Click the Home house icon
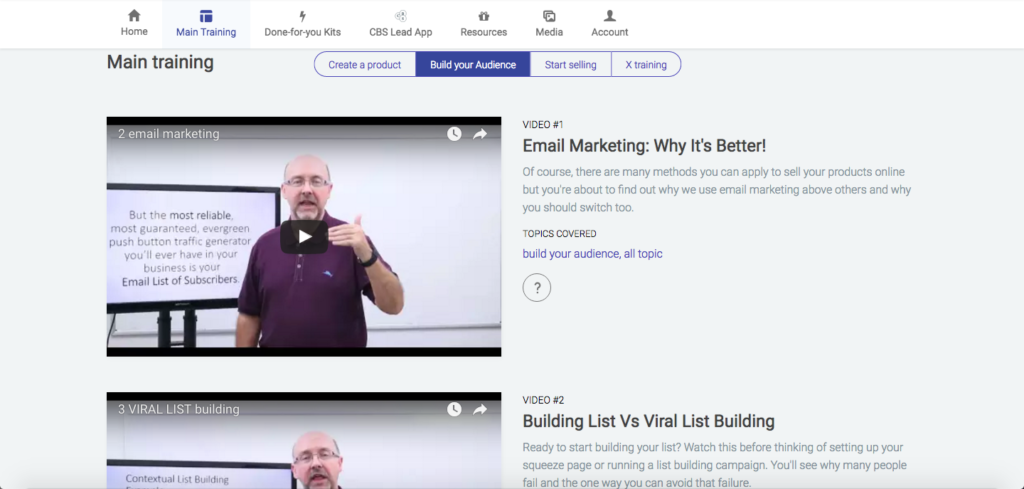Viewport: 1024px width, 489px height. 134,15
